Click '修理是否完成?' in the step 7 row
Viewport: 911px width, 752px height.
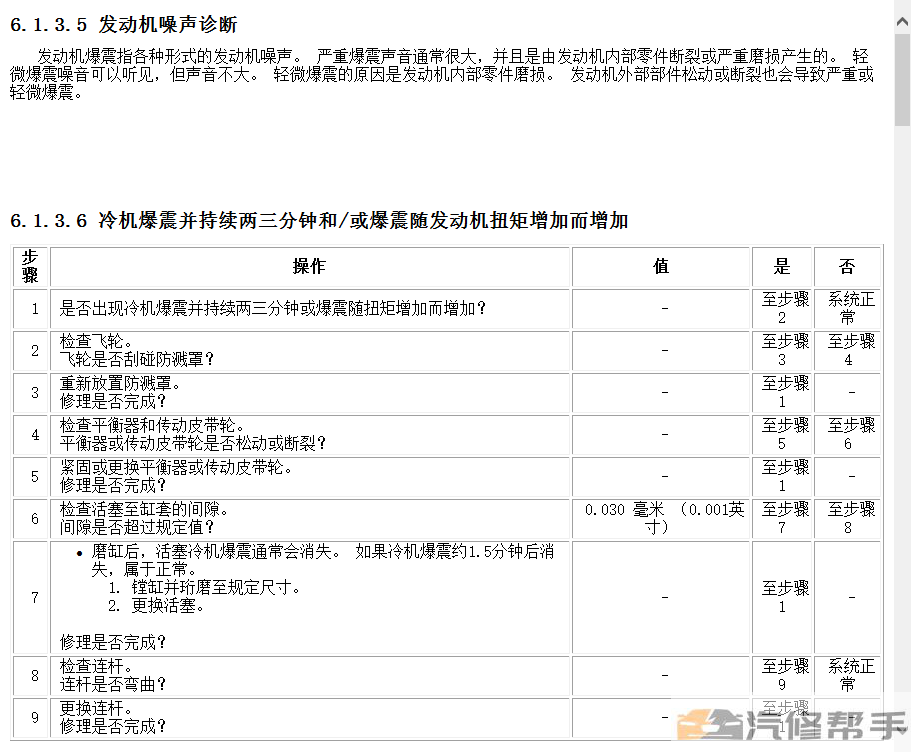(x=113, y=643)
